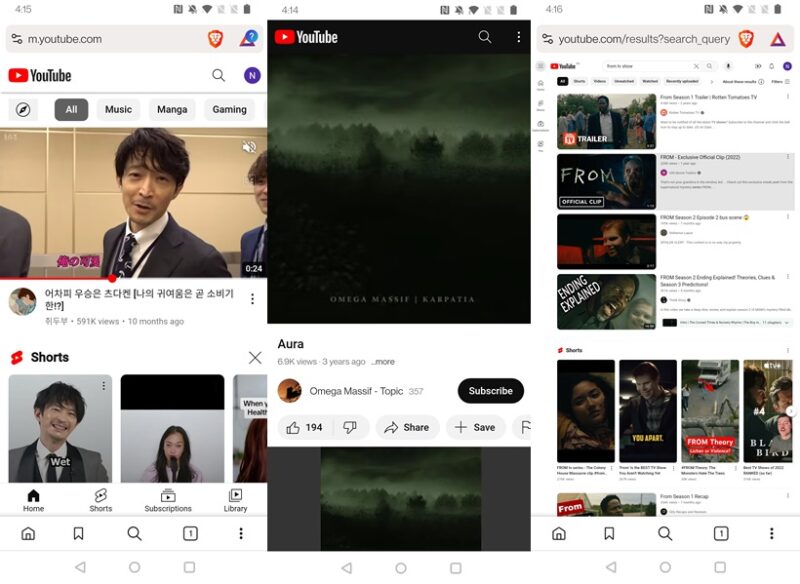Tap the notifications bell icon

point(771,66)
